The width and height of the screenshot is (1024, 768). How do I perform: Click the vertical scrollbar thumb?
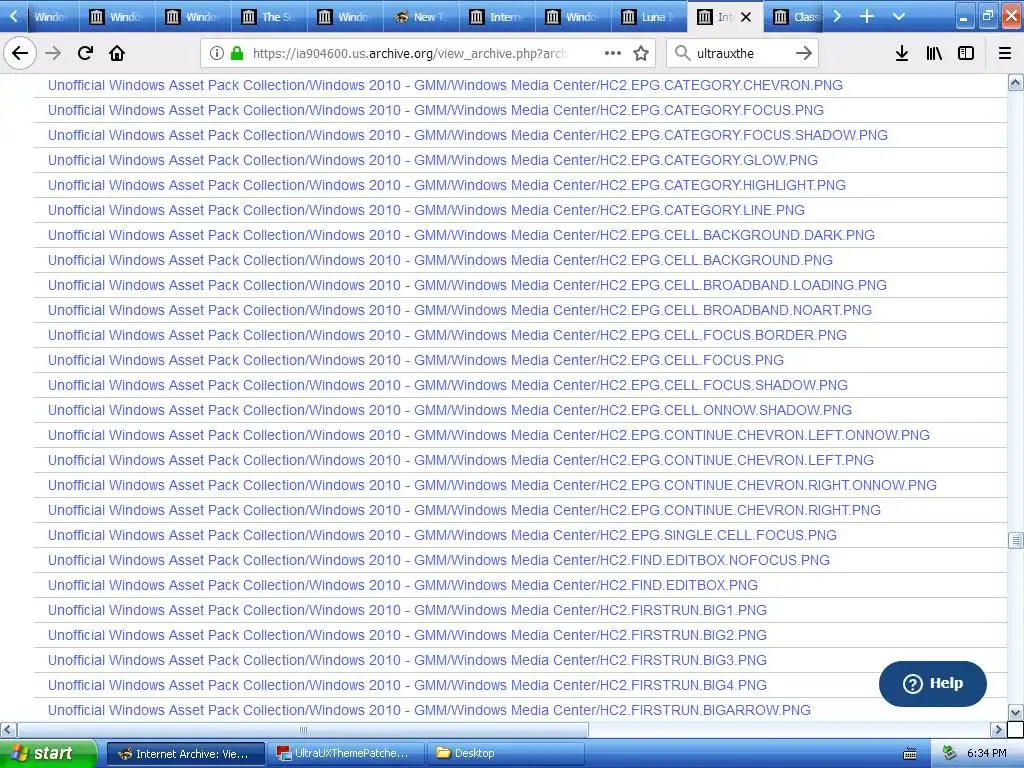click(1016, 539)
